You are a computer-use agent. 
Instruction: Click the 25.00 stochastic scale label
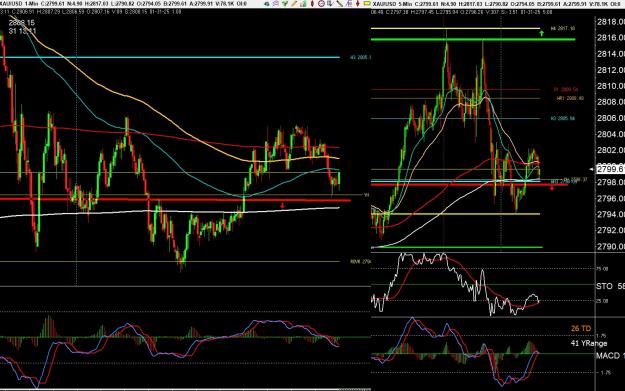(x=602, y=301)
